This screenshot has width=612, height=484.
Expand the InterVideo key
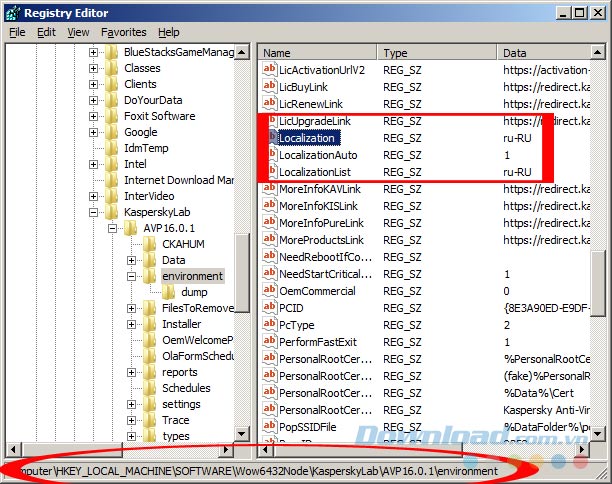click(93, 196)
